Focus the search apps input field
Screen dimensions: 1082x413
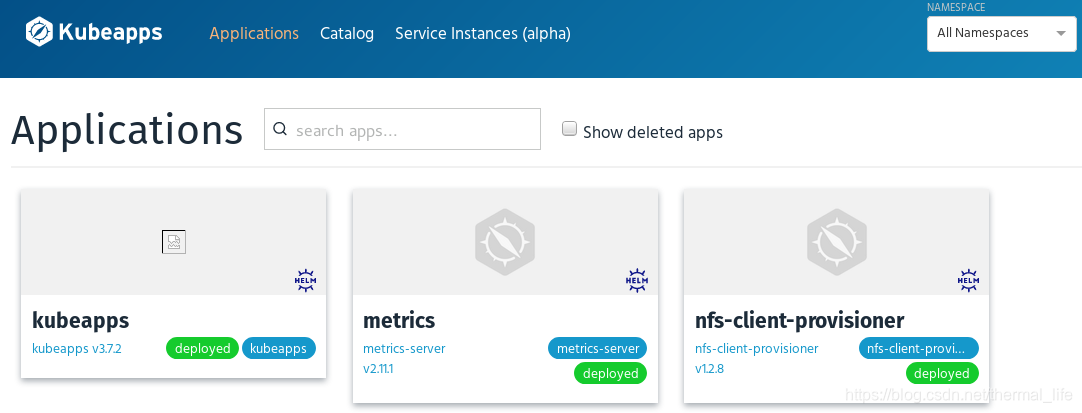pyautogui.click(x=402, y=129)
